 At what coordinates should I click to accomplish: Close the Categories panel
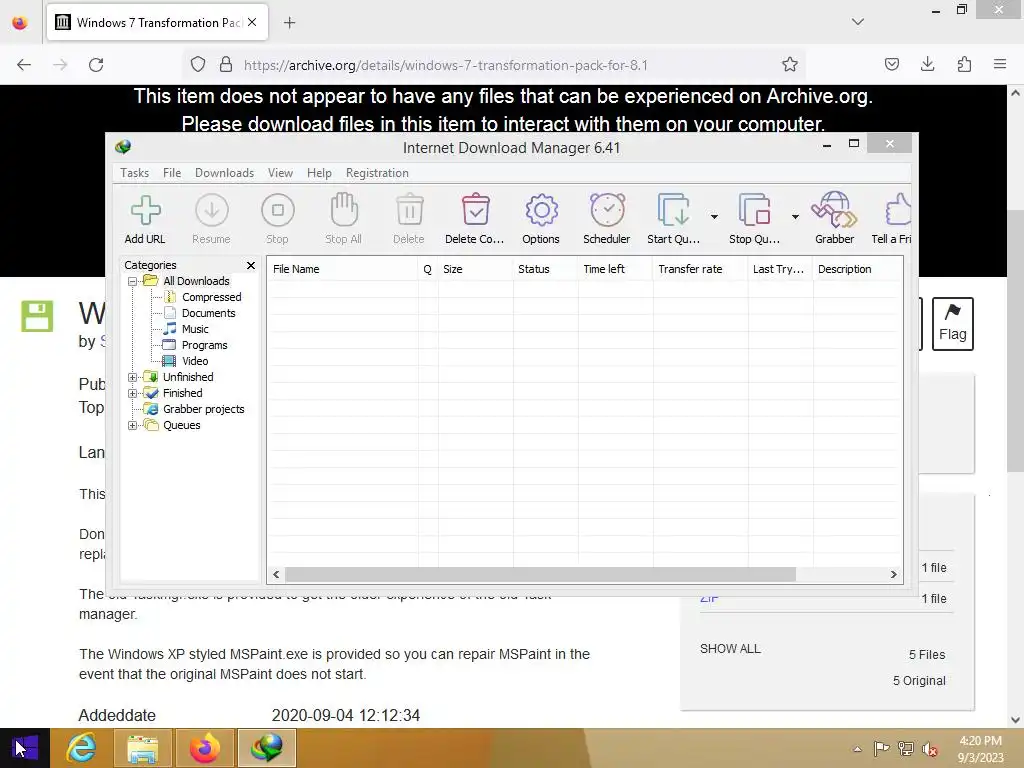point(251,265)
